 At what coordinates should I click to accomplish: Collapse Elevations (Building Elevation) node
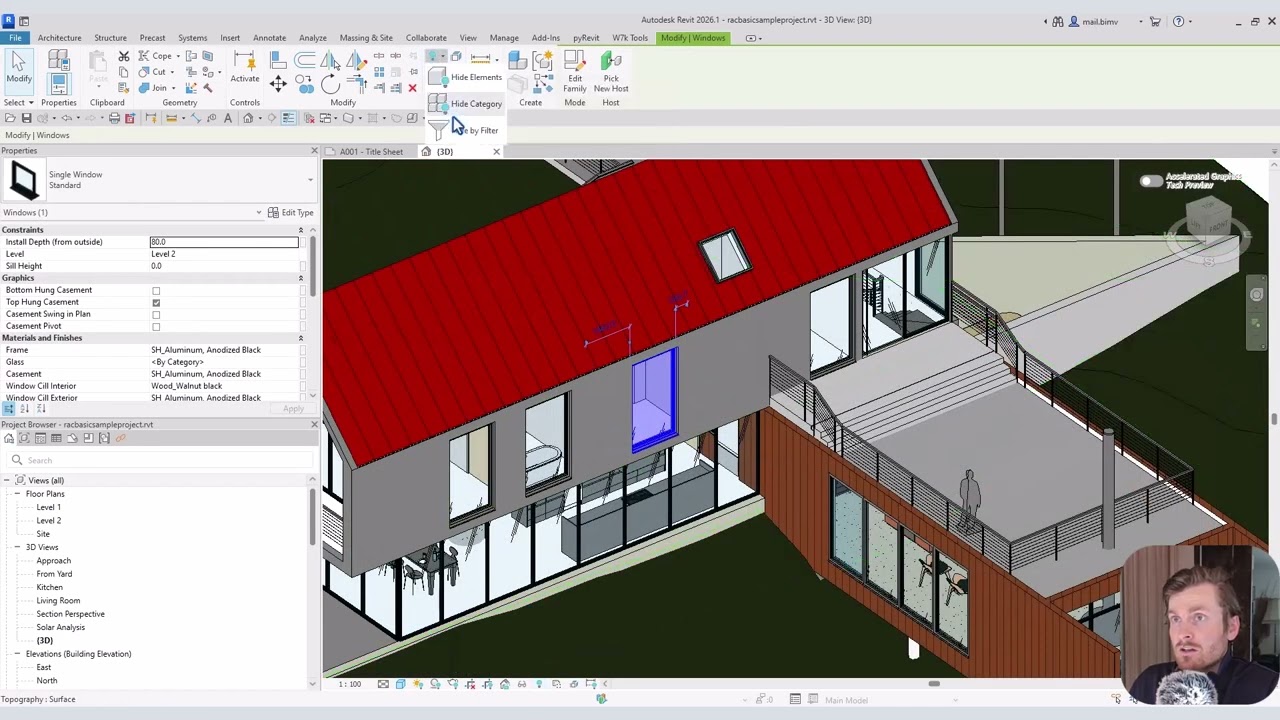[x=17, y=654]
